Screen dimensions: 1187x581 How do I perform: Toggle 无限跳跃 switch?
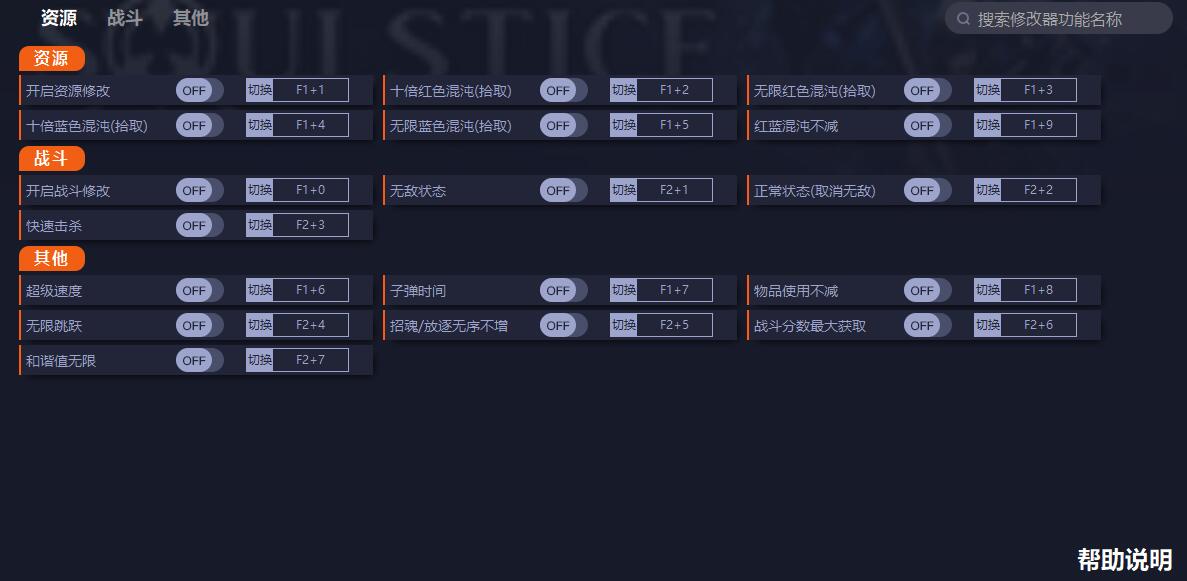(200, 325)
